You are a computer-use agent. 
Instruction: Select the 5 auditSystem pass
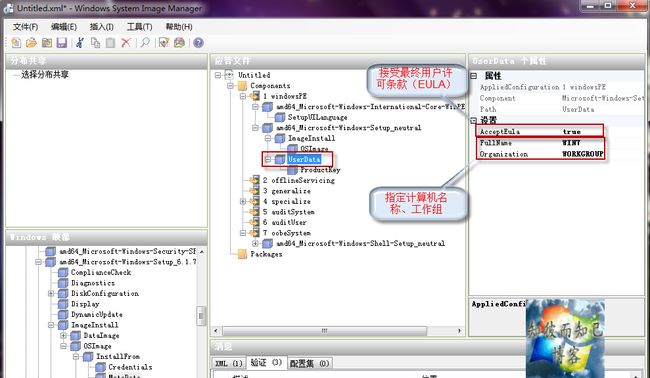coord(289,212)
